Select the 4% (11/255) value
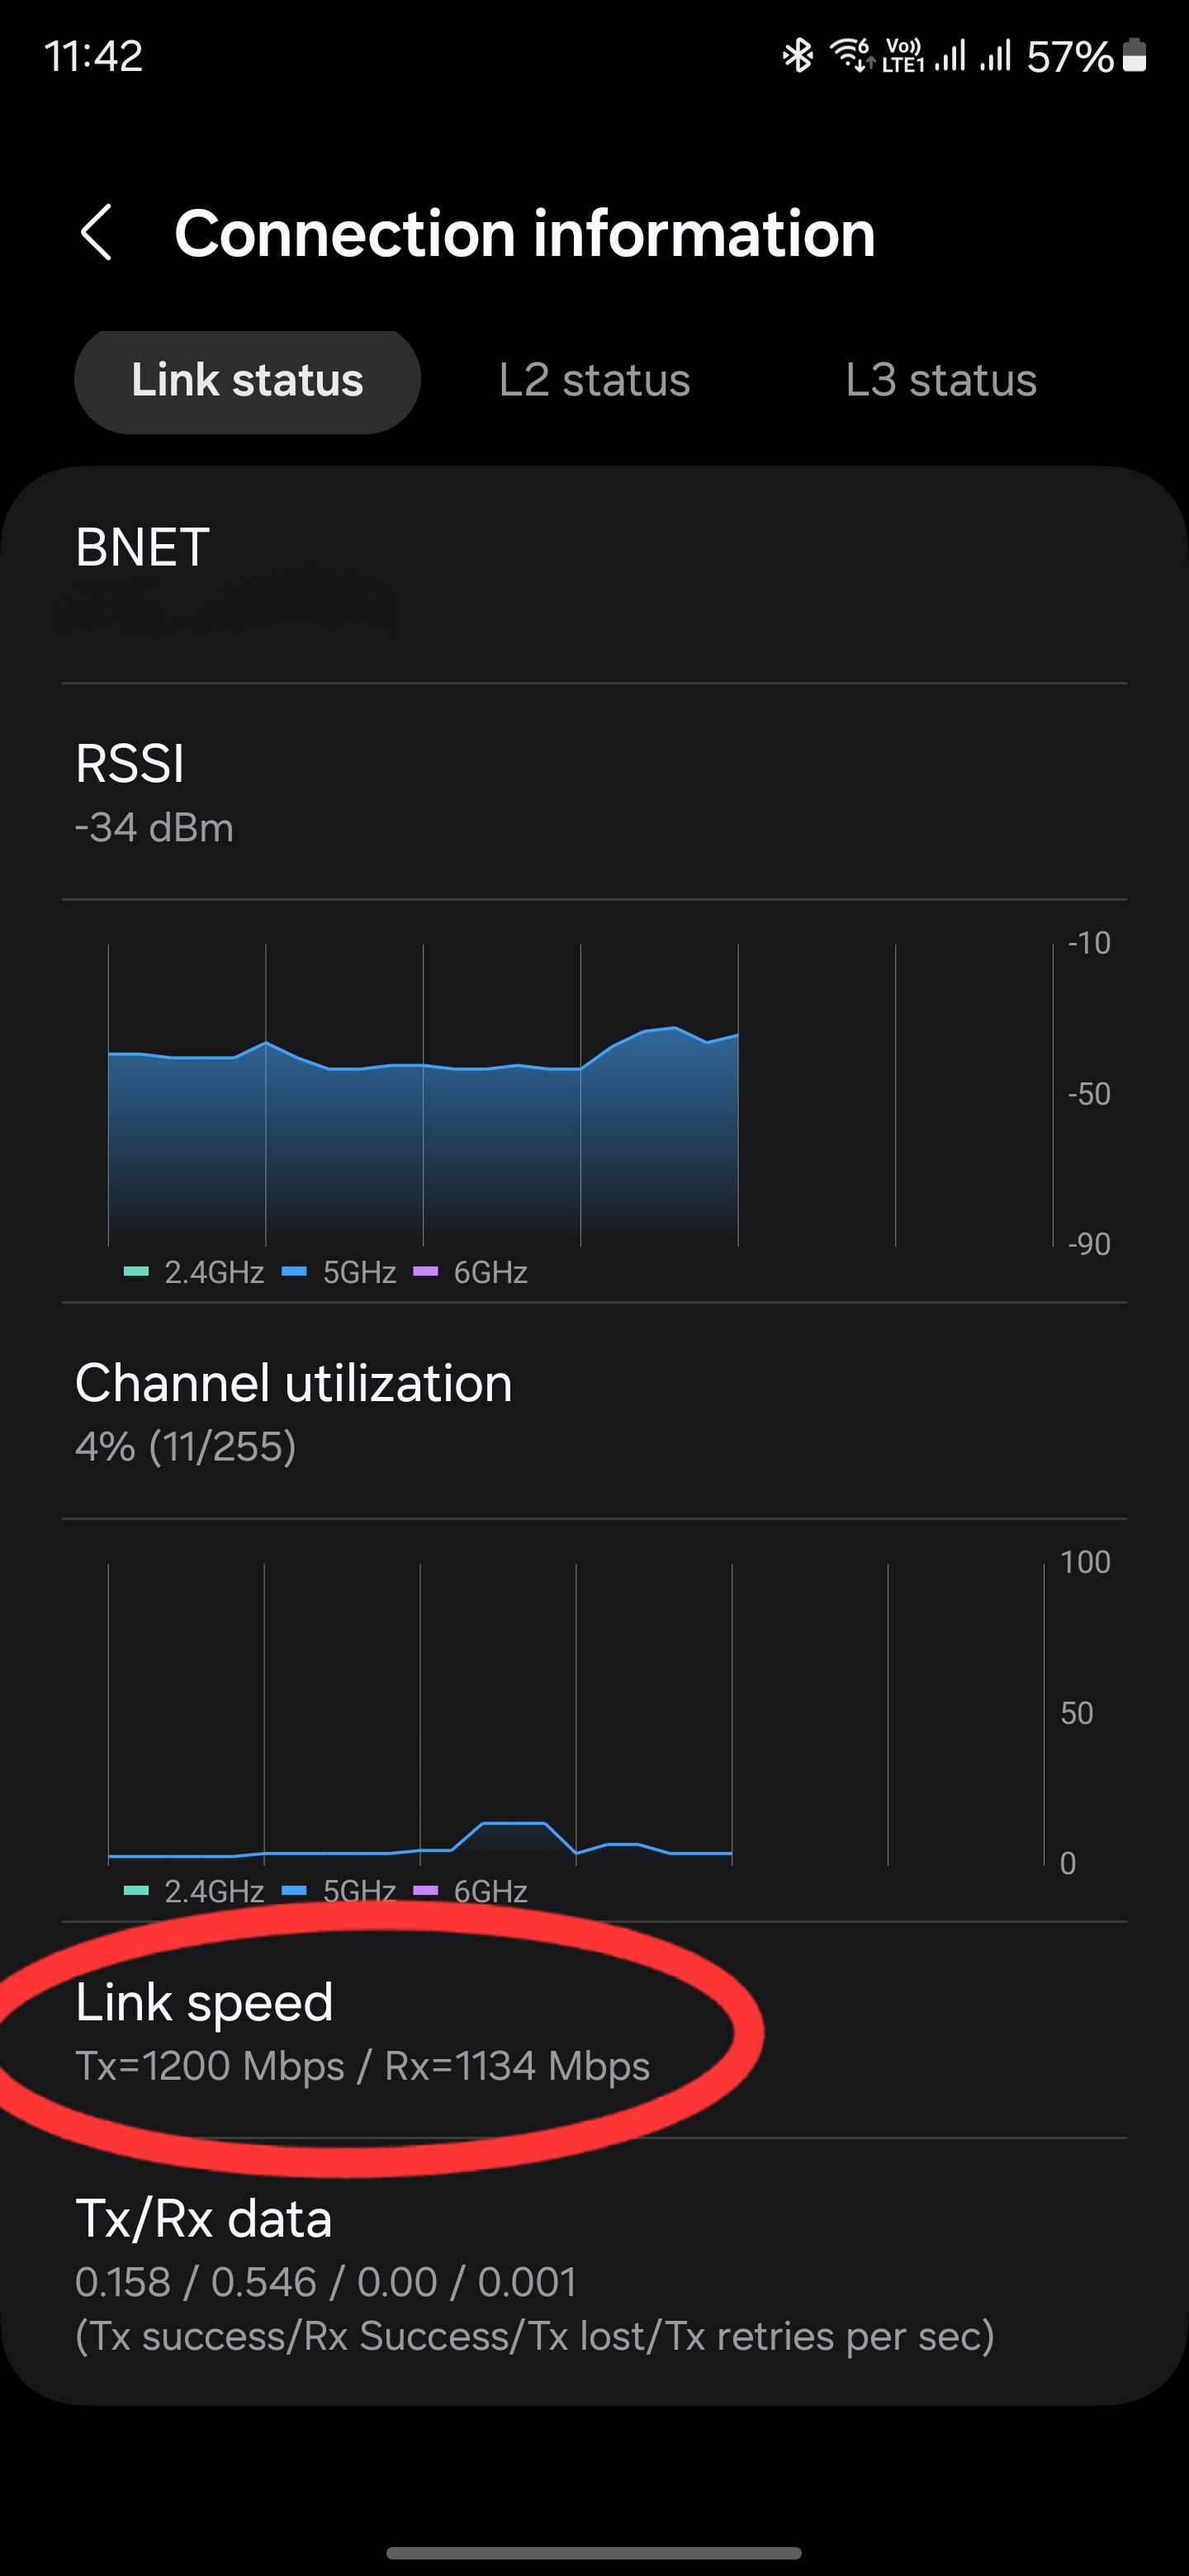The height and width of the screenshot is (2576, 1189). (186, 1447)
